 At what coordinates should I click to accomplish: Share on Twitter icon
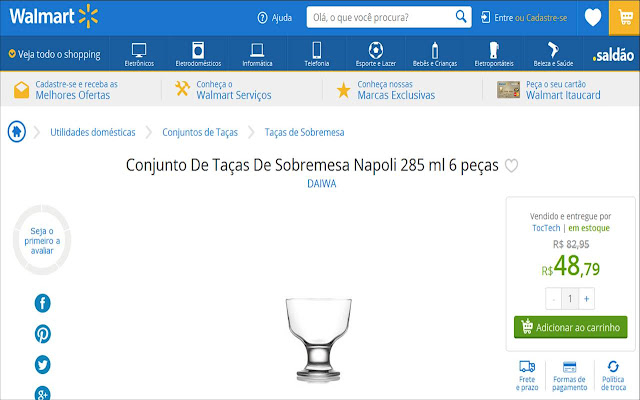(x=42, y=364)
